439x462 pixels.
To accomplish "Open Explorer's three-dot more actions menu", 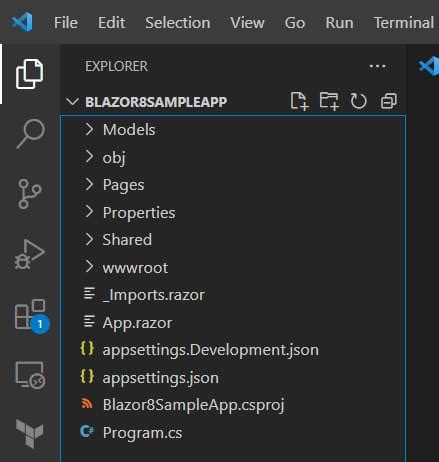I will 377,66.
